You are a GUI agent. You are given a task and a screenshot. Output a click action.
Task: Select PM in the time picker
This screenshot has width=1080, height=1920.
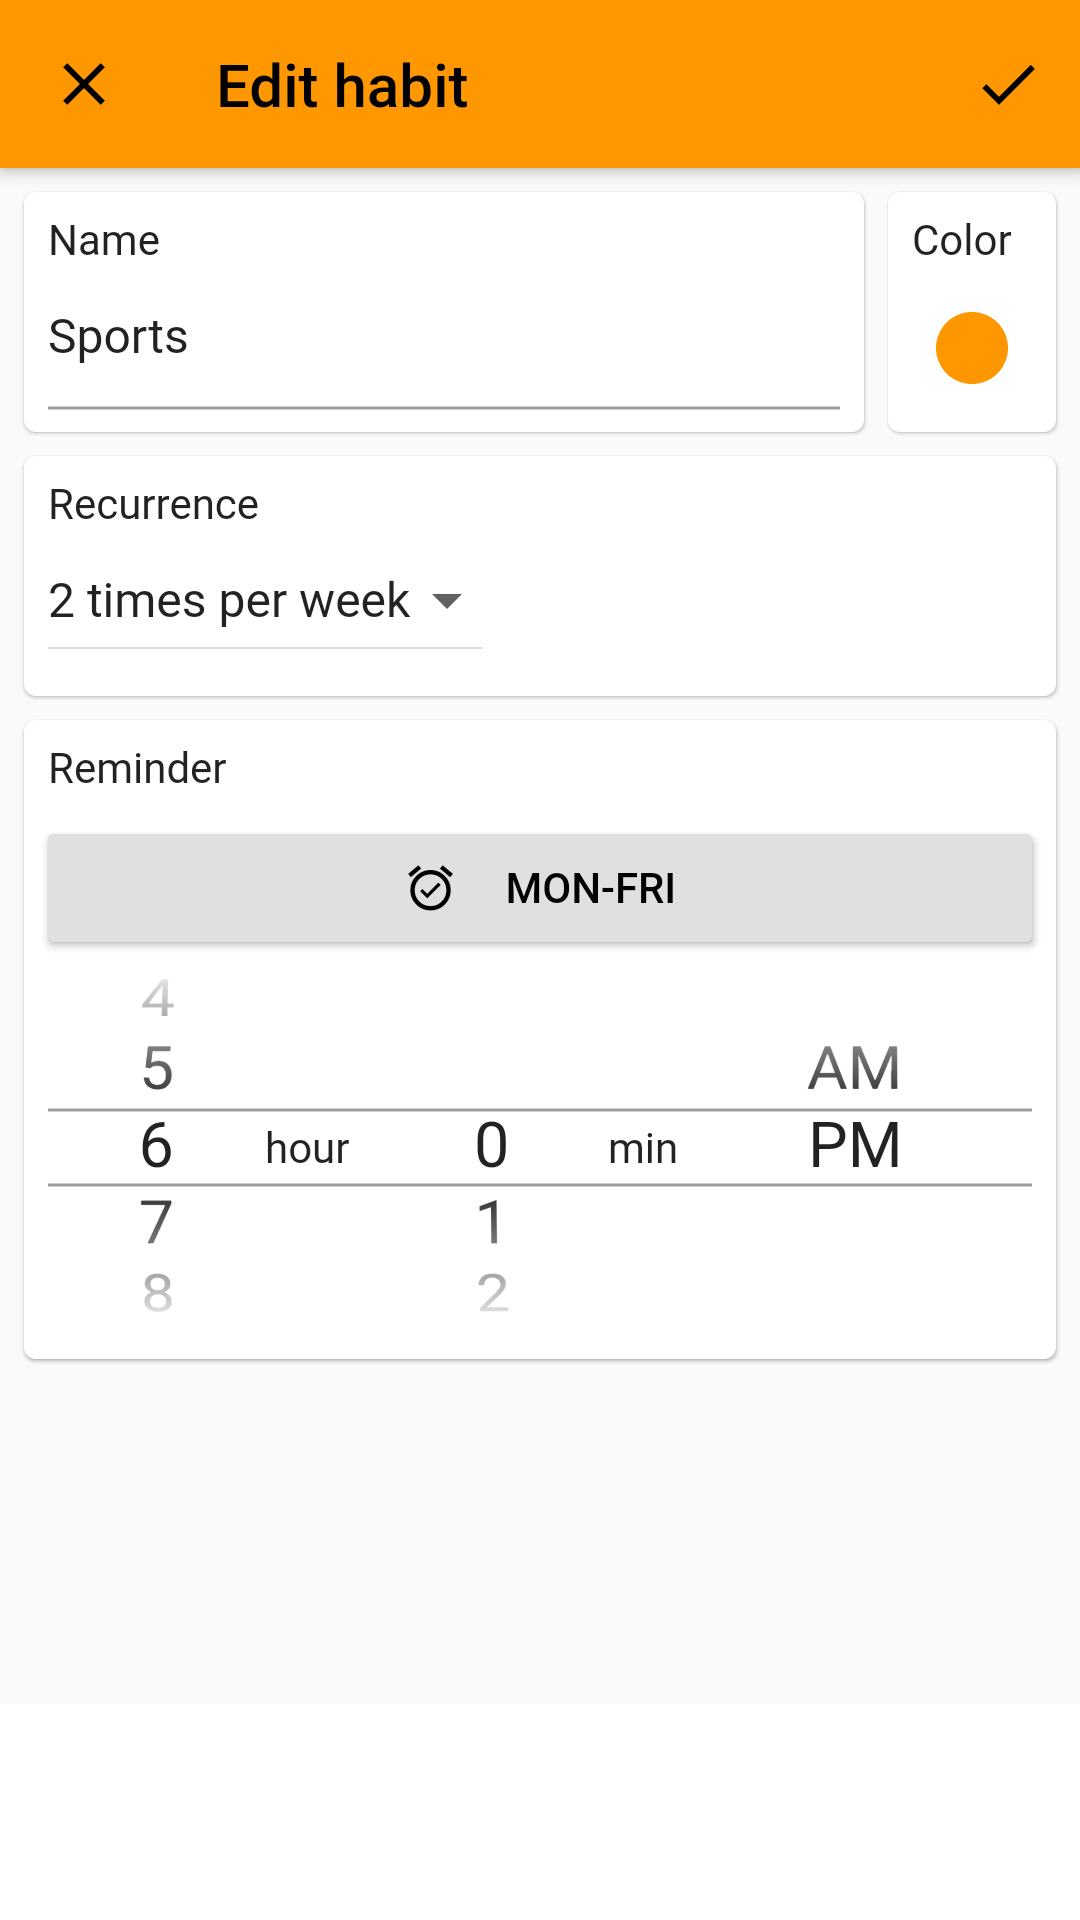(854, 1146)
